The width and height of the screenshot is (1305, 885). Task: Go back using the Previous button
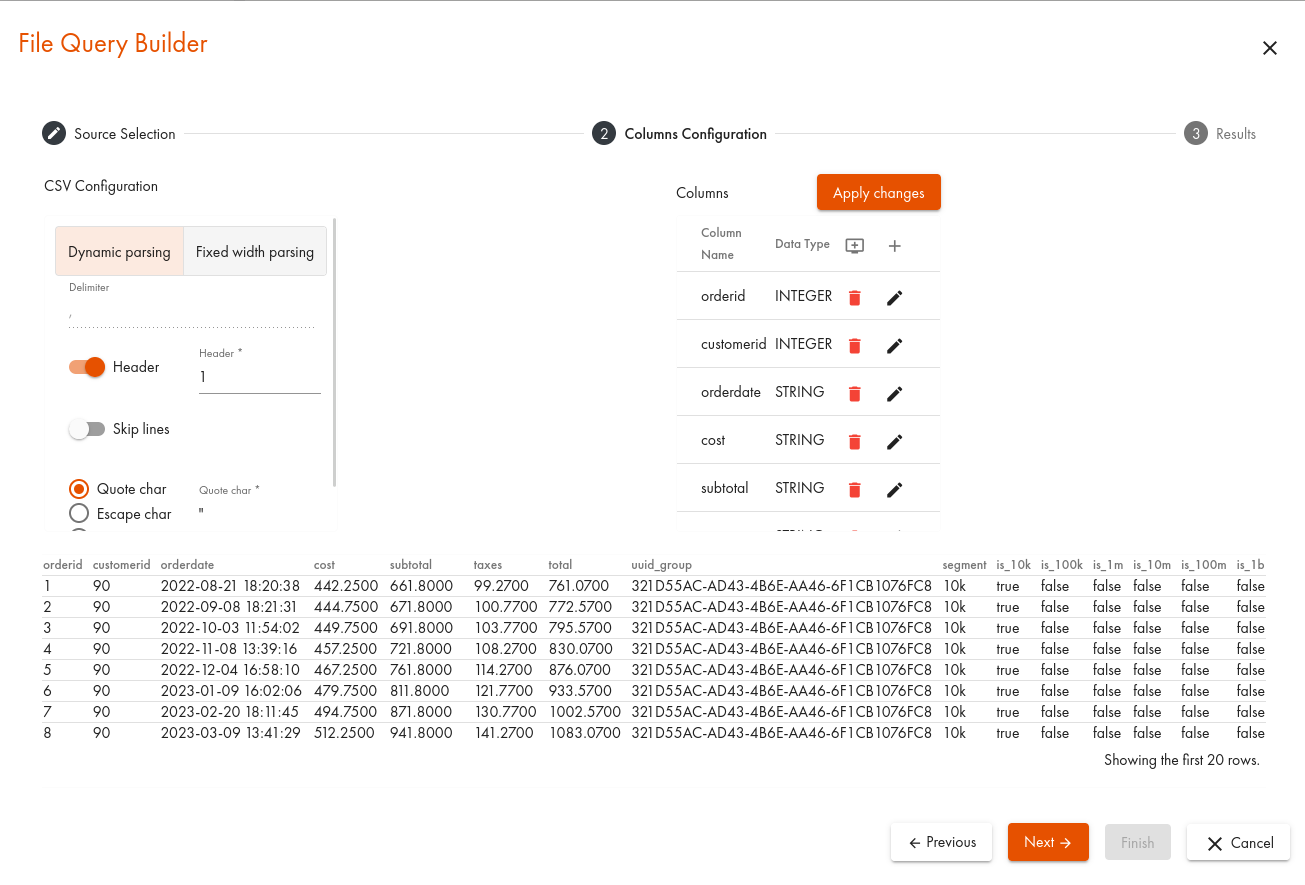pos(941,842)
